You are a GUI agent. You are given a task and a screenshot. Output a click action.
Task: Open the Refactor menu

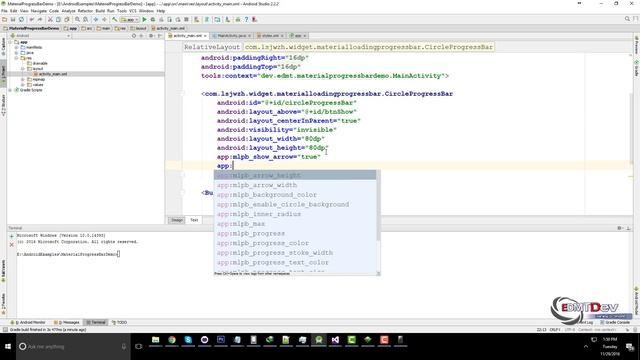[85, 11]
